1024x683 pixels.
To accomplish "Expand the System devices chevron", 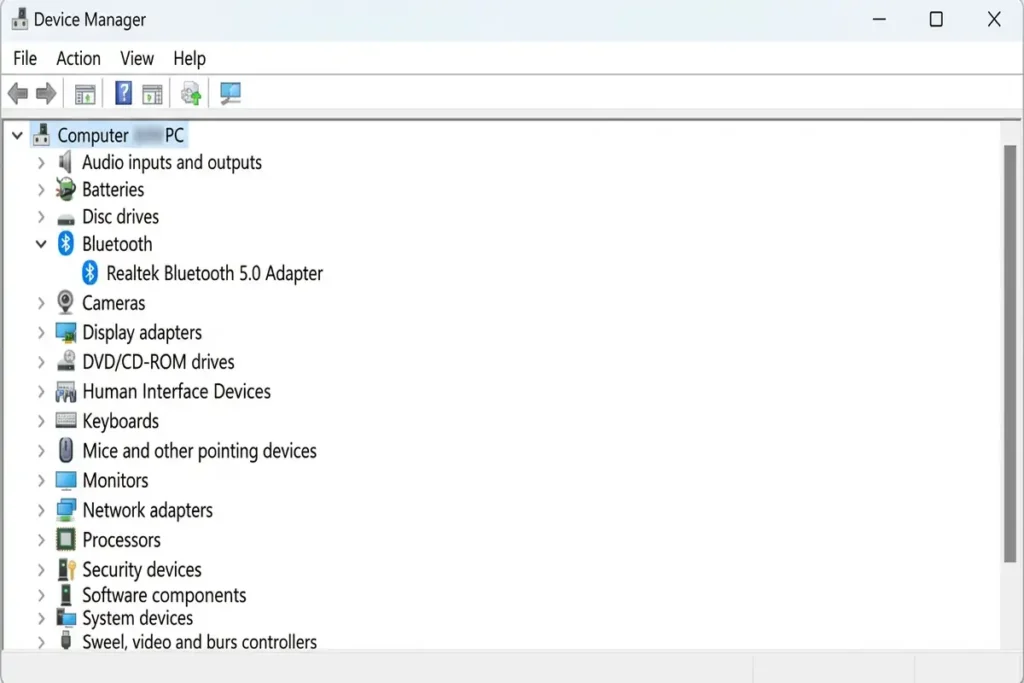I will click(x=41, y=618).
